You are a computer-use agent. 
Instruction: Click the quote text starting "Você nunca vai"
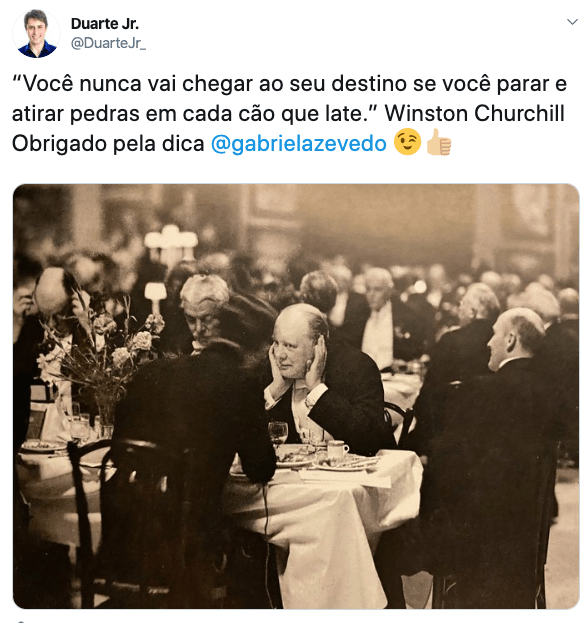289,99
